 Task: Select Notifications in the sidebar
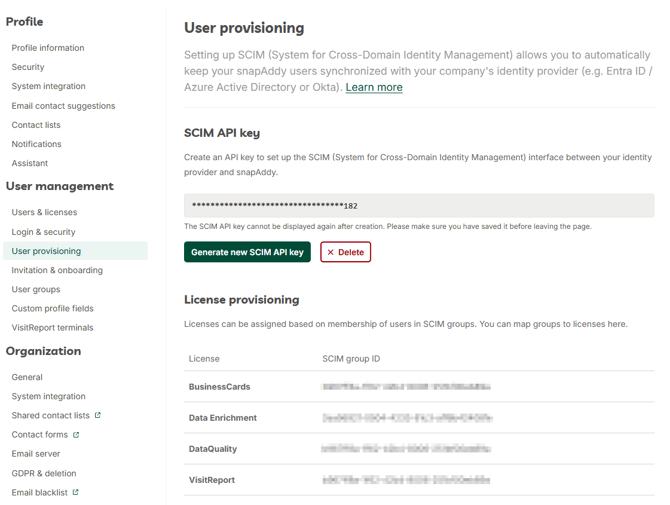[36, 144]
